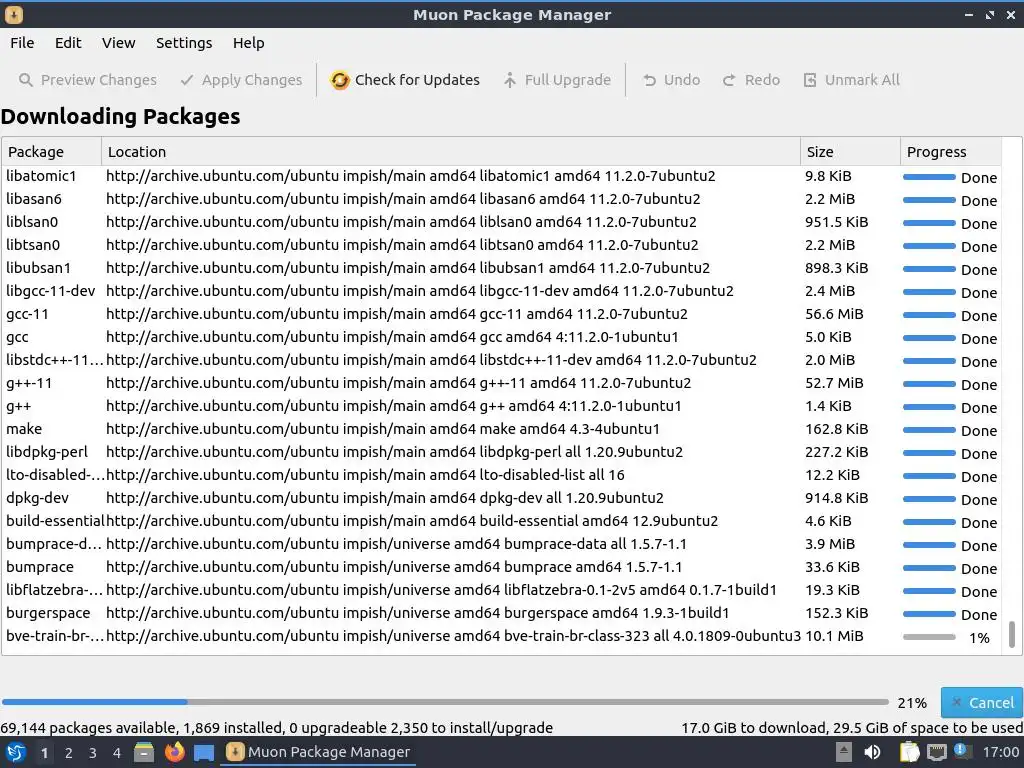The image size is (1024, 768).
Task: Click the network monitor icon in tray
Action: click(x=936, y=752)
